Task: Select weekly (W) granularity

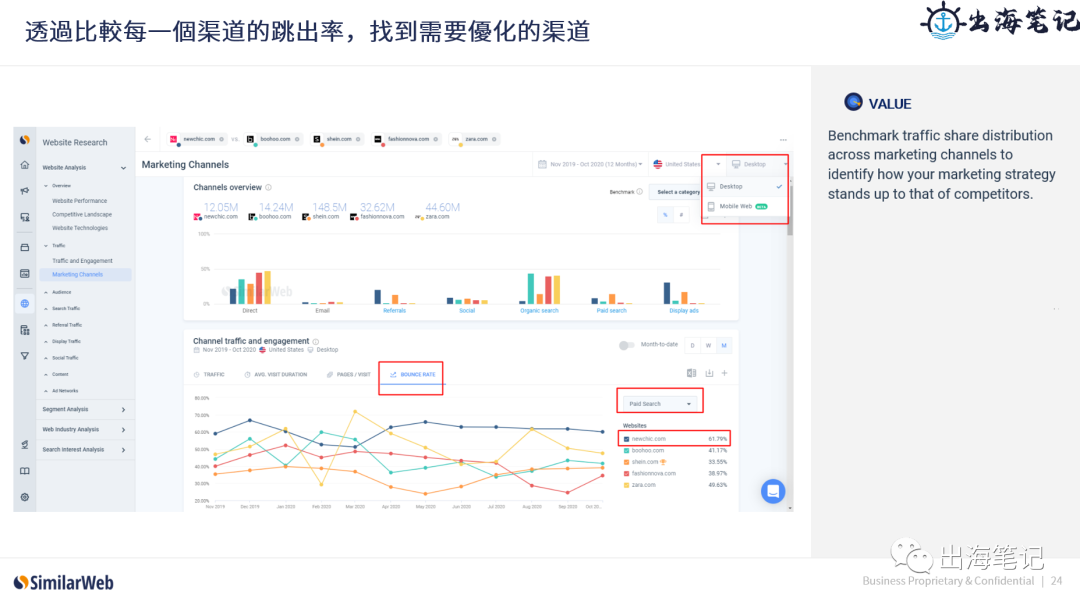Action: point(708,346)
